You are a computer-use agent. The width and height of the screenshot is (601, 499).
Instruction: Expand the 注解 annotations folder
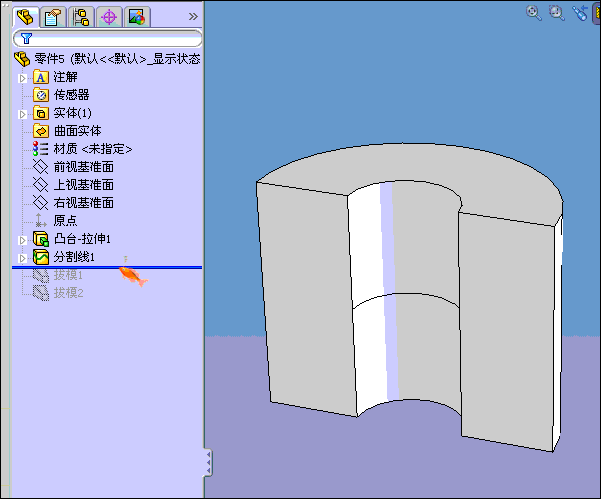23,78
